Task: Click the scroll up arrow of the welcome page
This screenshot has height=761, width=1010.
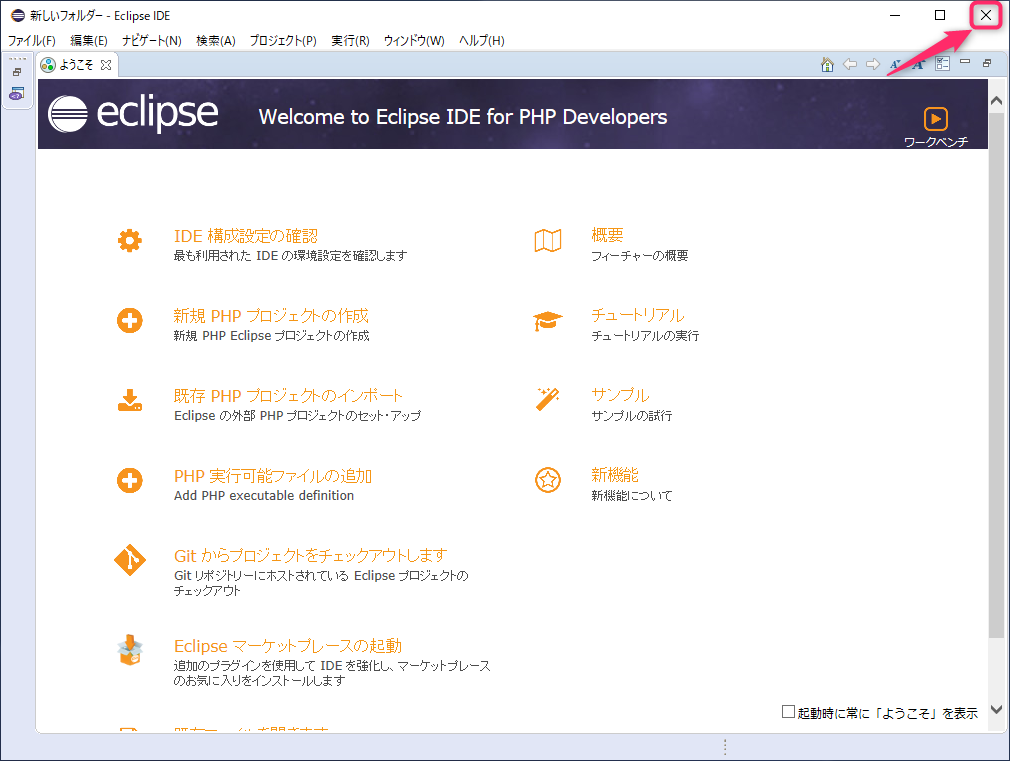Action: (x=996, y=101)
